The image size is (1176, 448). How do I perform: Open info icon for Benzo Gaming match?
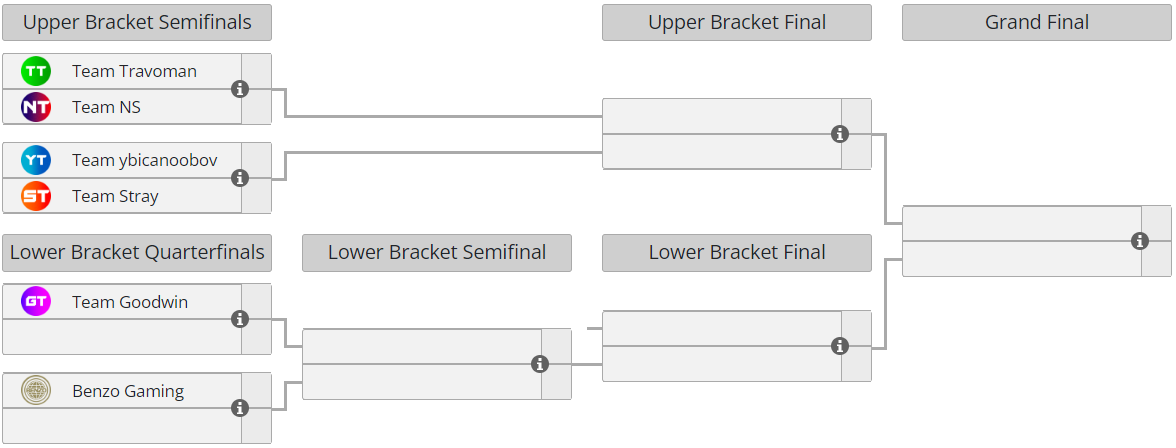pos(240,408)
